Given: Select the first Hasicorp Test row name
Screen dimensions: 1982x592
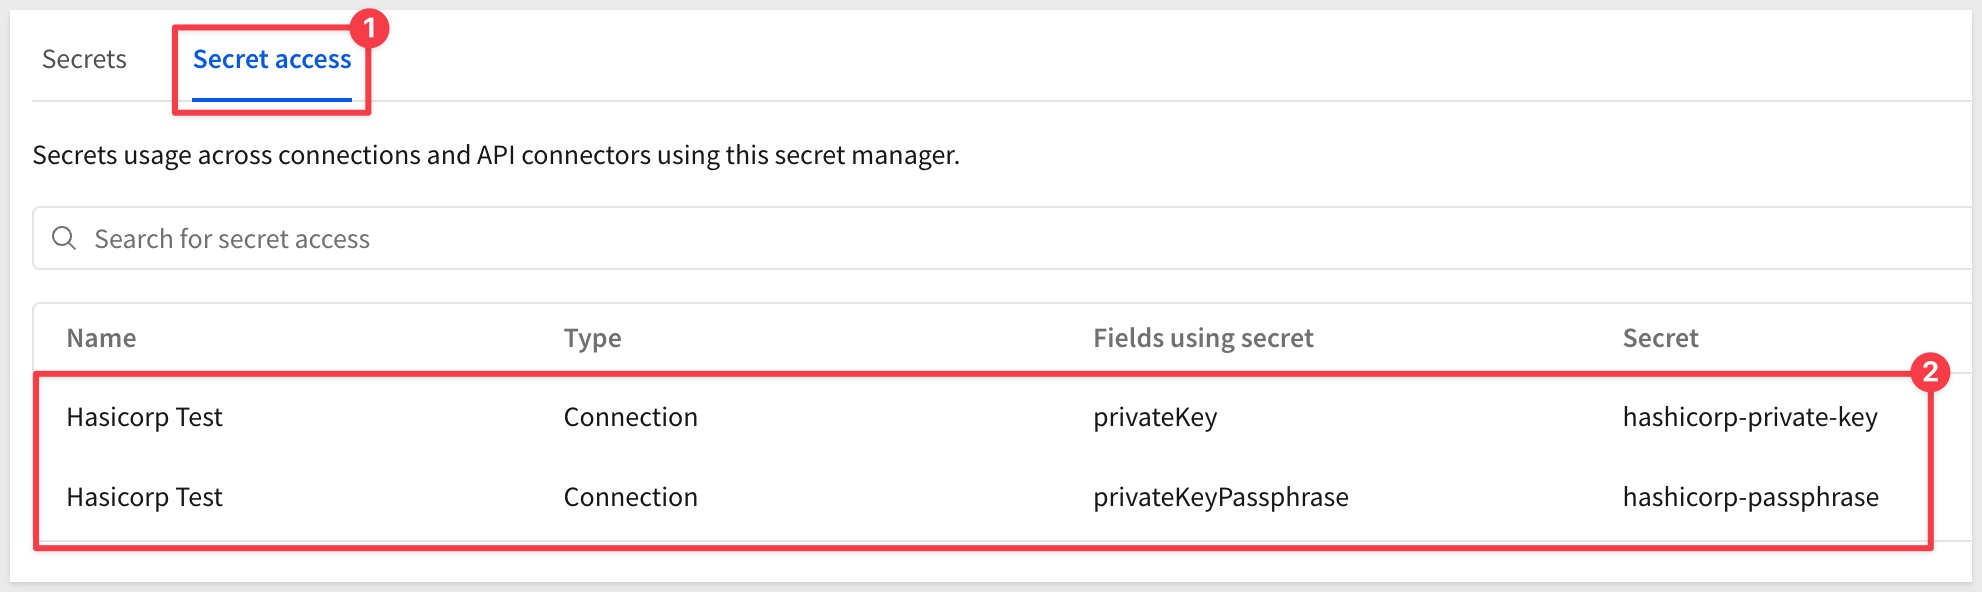Looking at the screenshot, I should click(x=144, y=417).
